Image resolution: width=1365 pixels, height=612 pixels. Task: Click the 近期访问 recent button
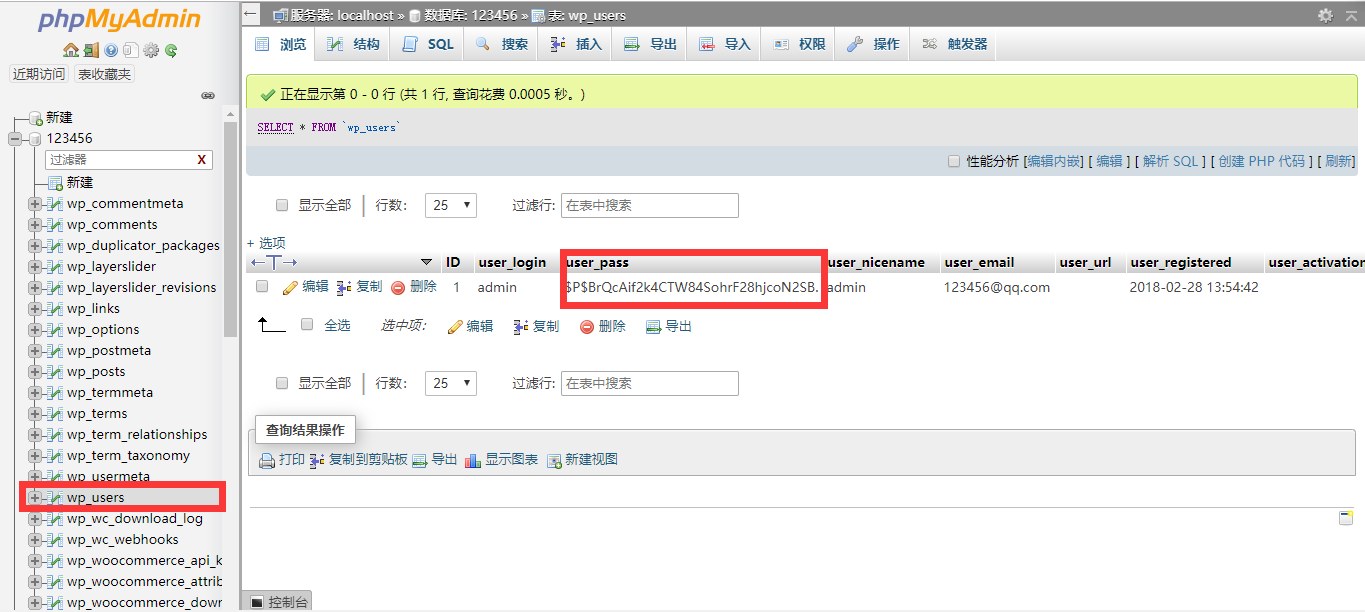point(39,74)
